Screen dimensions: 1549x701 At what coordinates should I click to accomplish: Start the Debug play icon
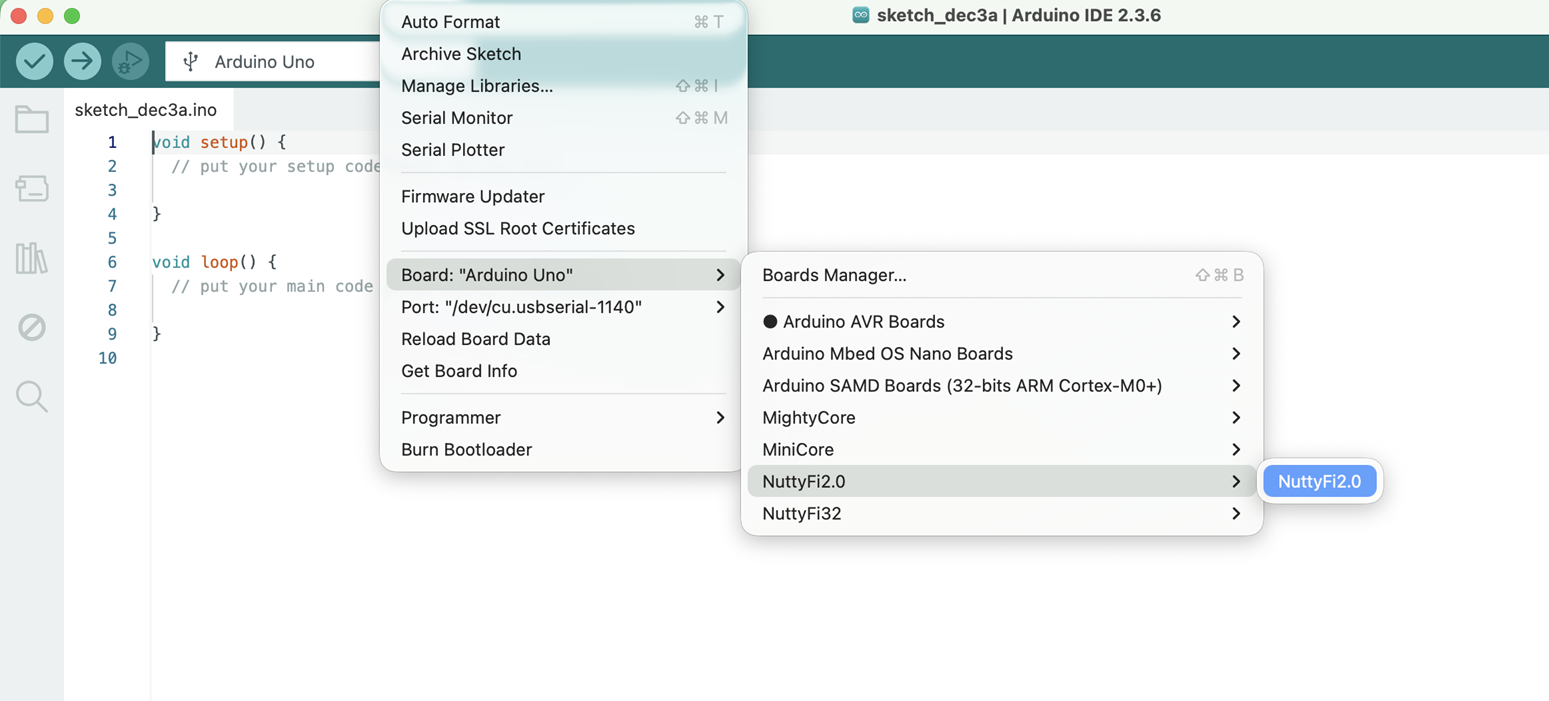(129, 62)
